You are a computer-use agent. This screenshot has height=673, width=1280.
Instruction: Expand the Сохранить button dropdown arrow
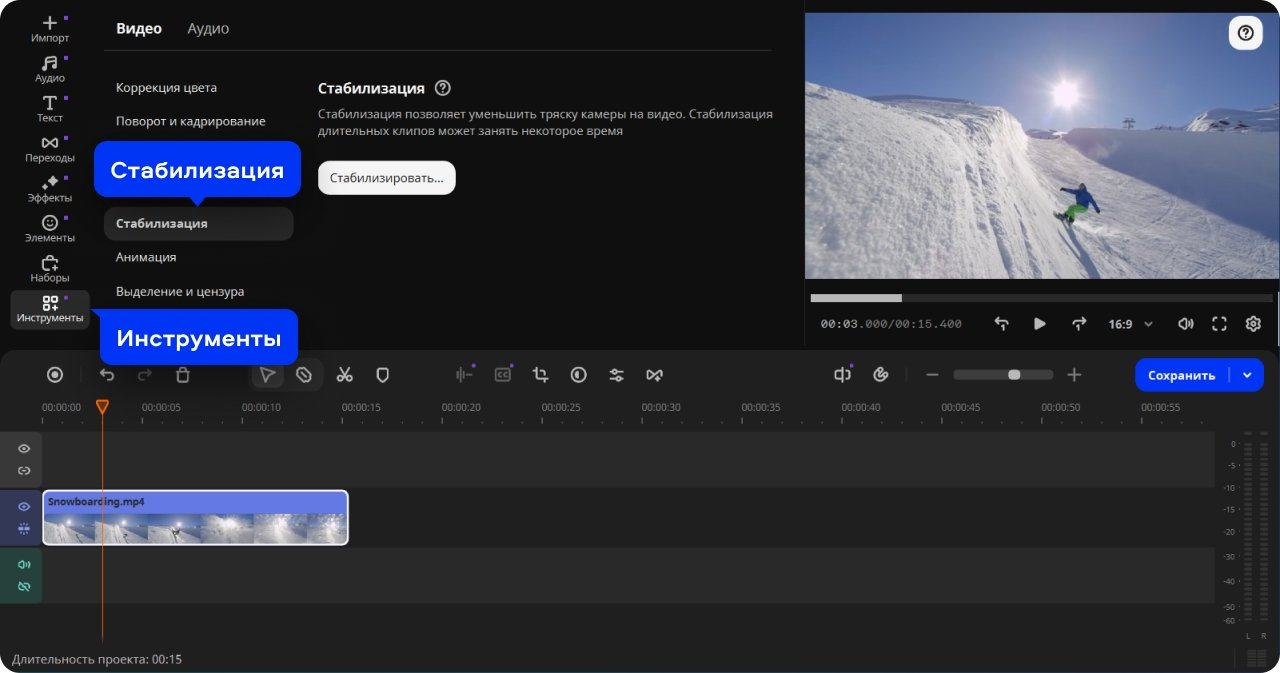tap(1246, 374)
